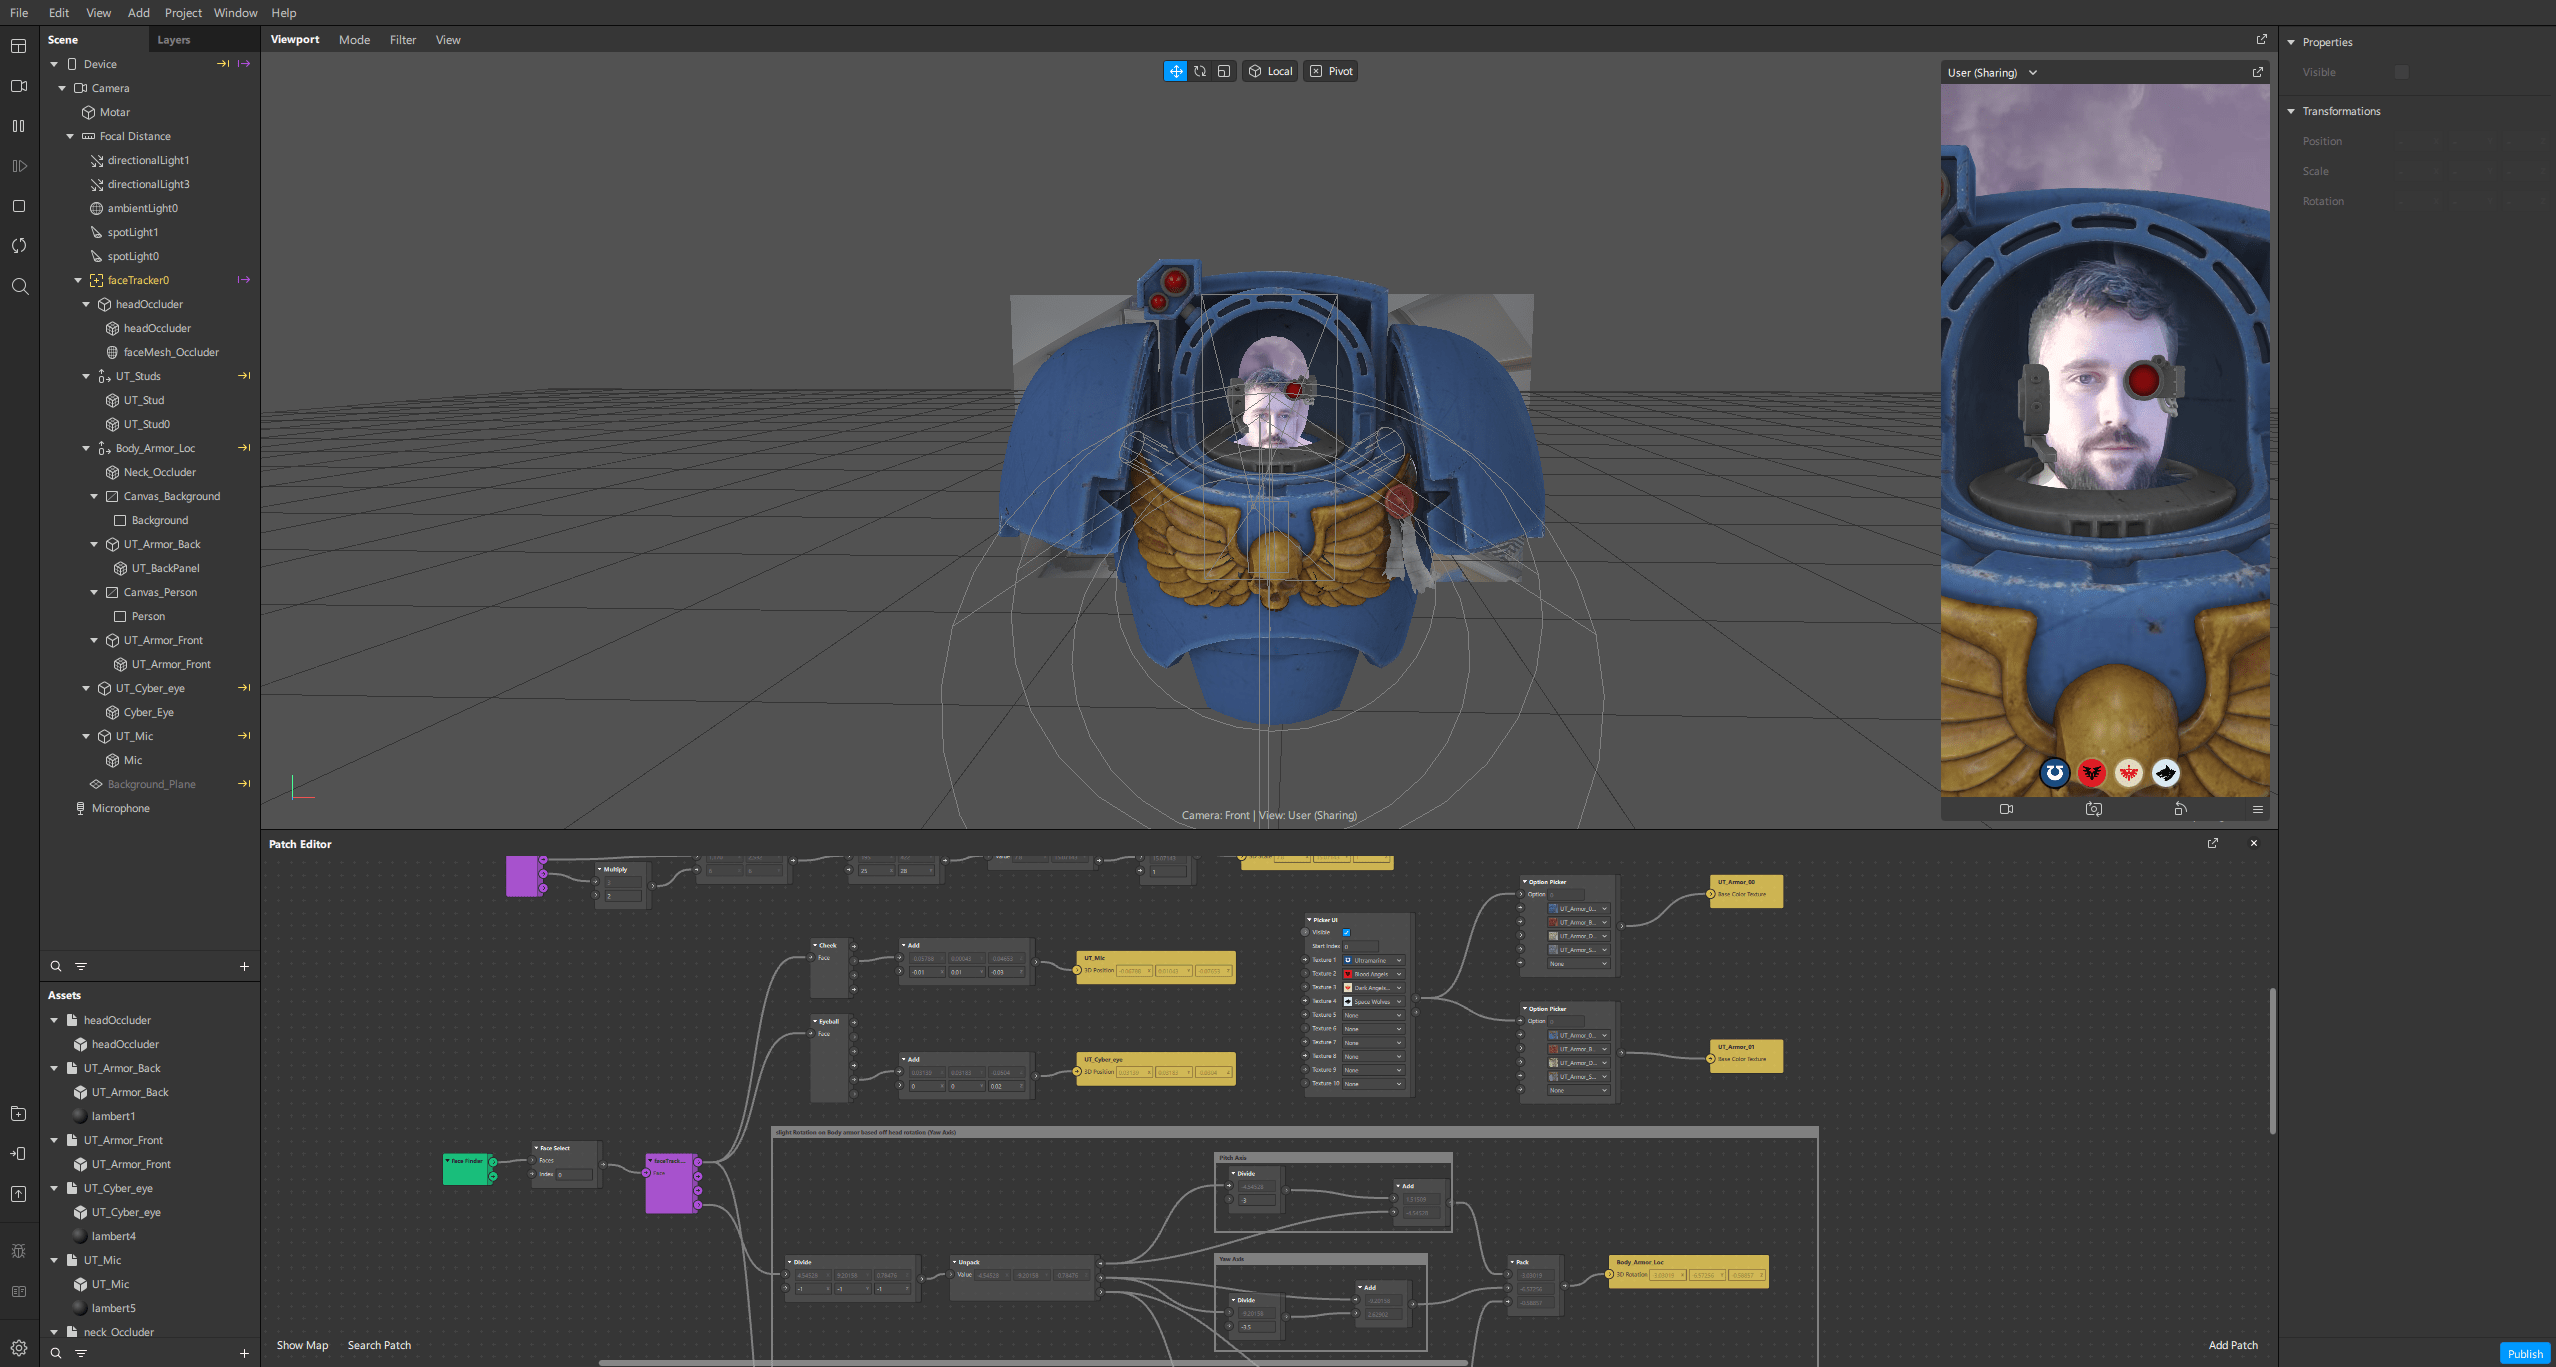Collapse the Device tree node

coord(54,64)
